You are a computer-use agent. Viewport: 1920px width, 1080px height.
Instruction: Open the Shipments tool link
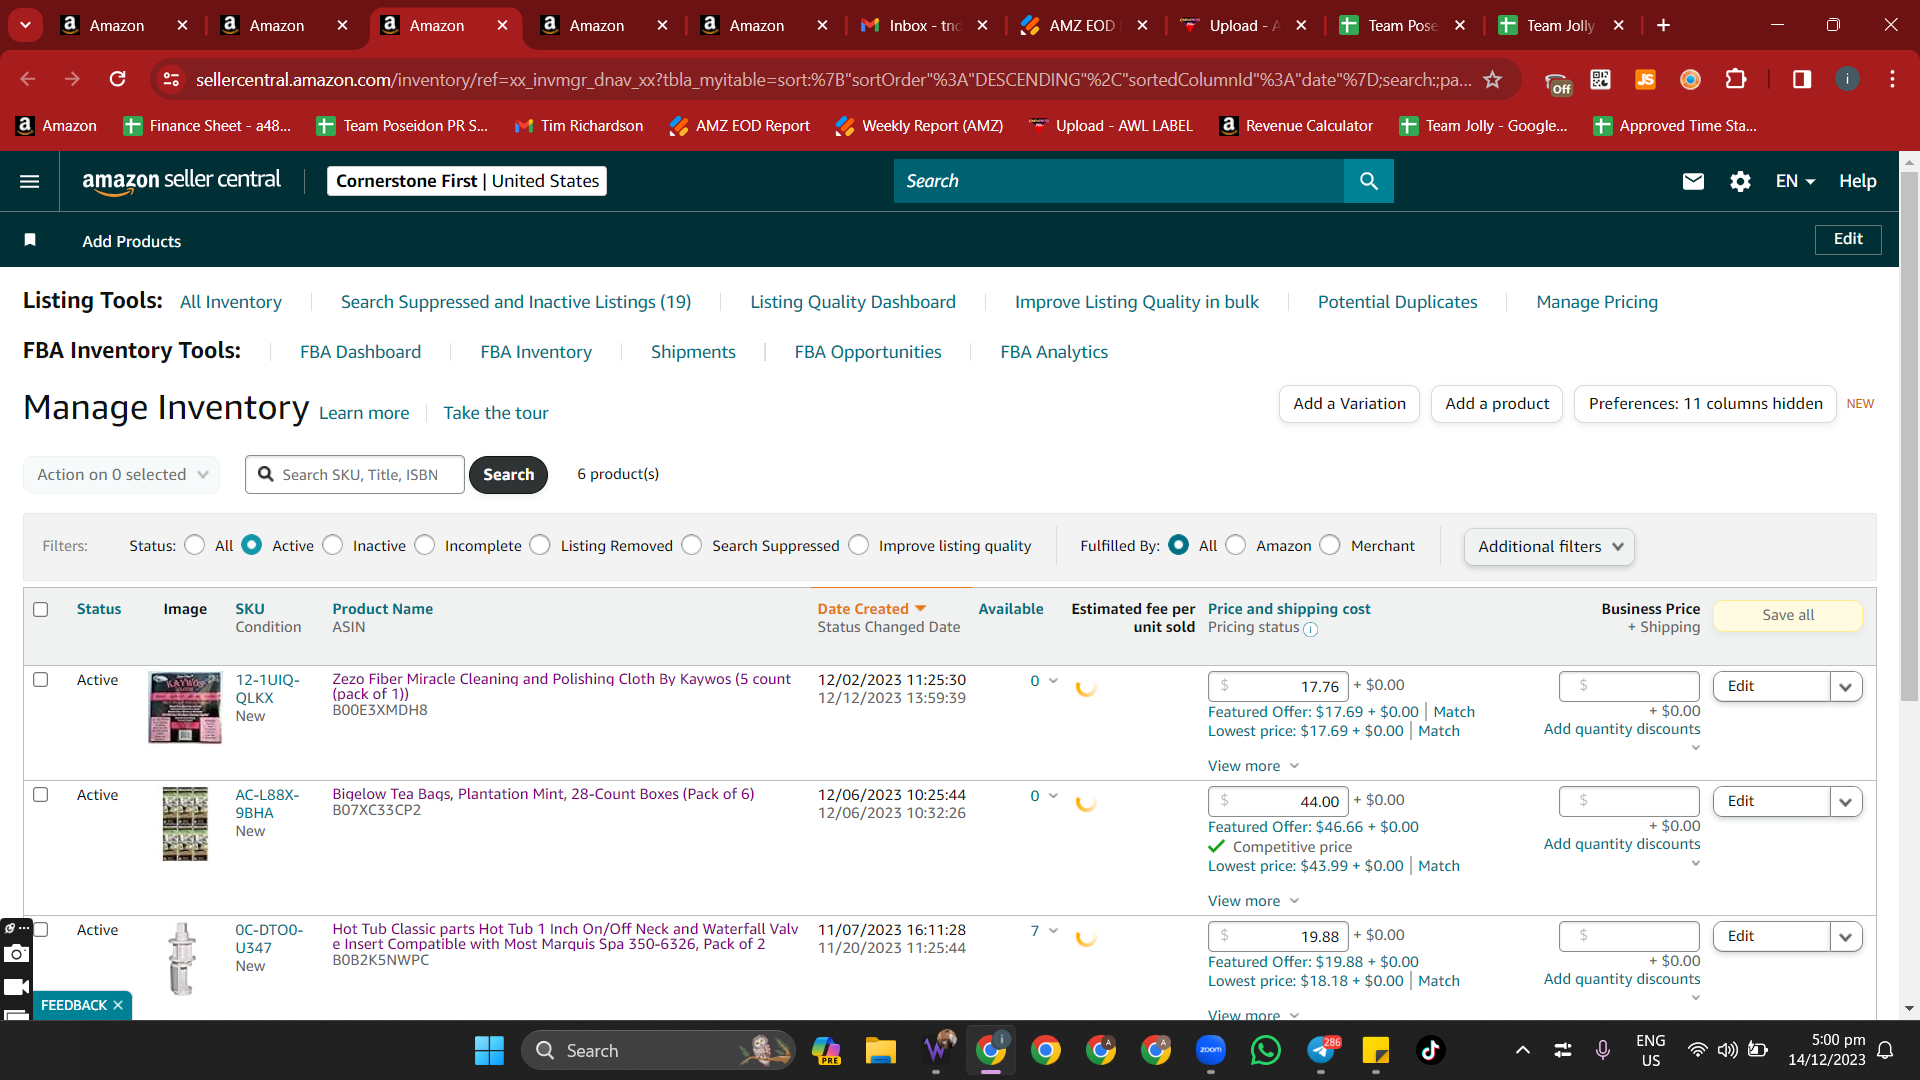[x=693, y=352]
